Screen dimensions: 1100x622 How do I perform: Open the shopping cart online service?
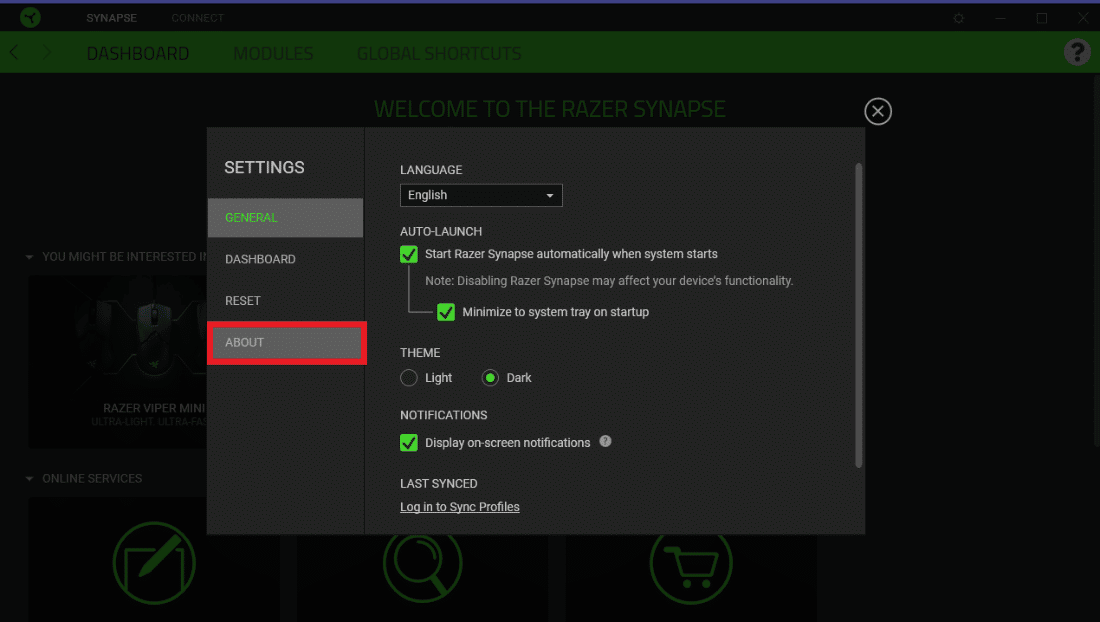(691, 564)
